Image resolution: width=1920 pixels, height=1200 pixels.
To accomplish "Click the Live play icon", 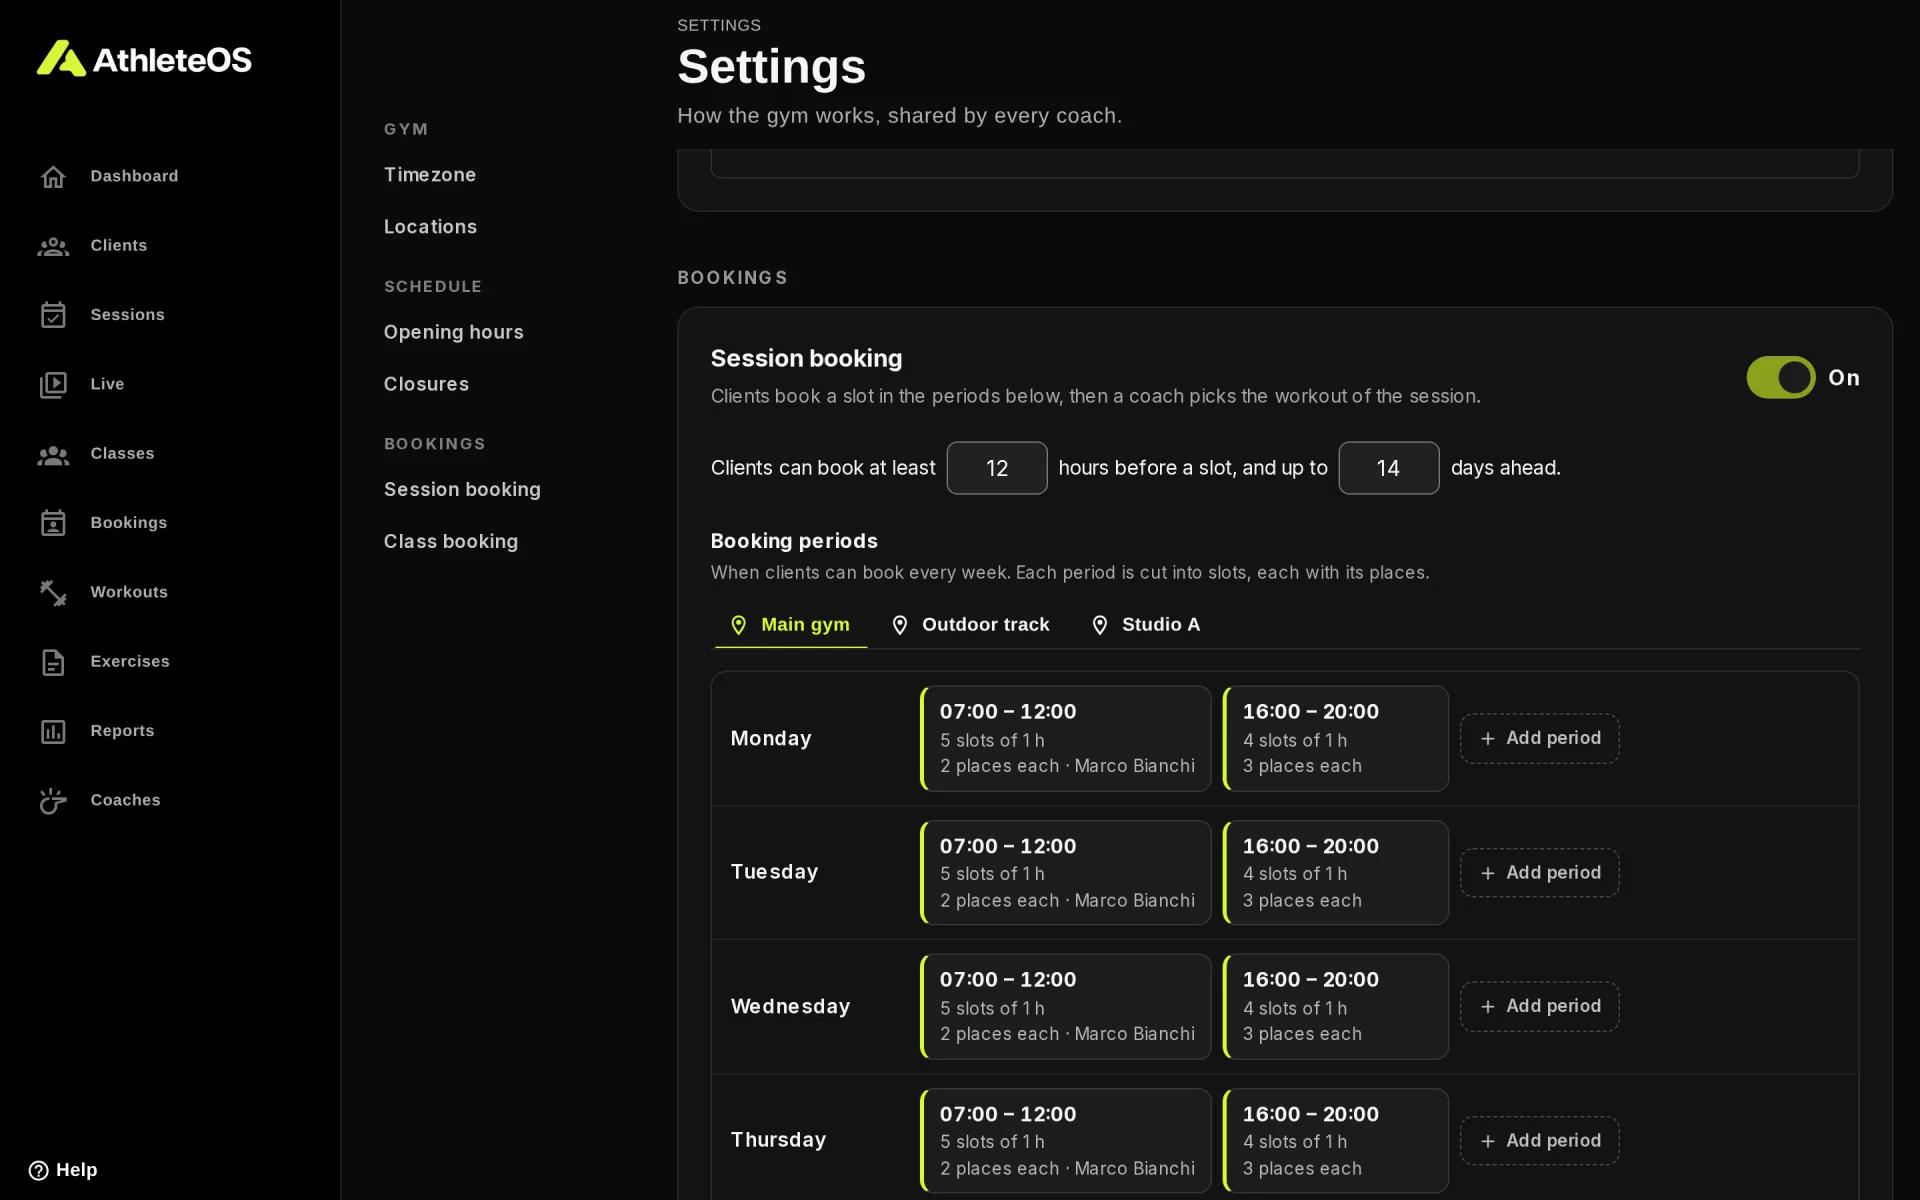I will pos(53,385).
